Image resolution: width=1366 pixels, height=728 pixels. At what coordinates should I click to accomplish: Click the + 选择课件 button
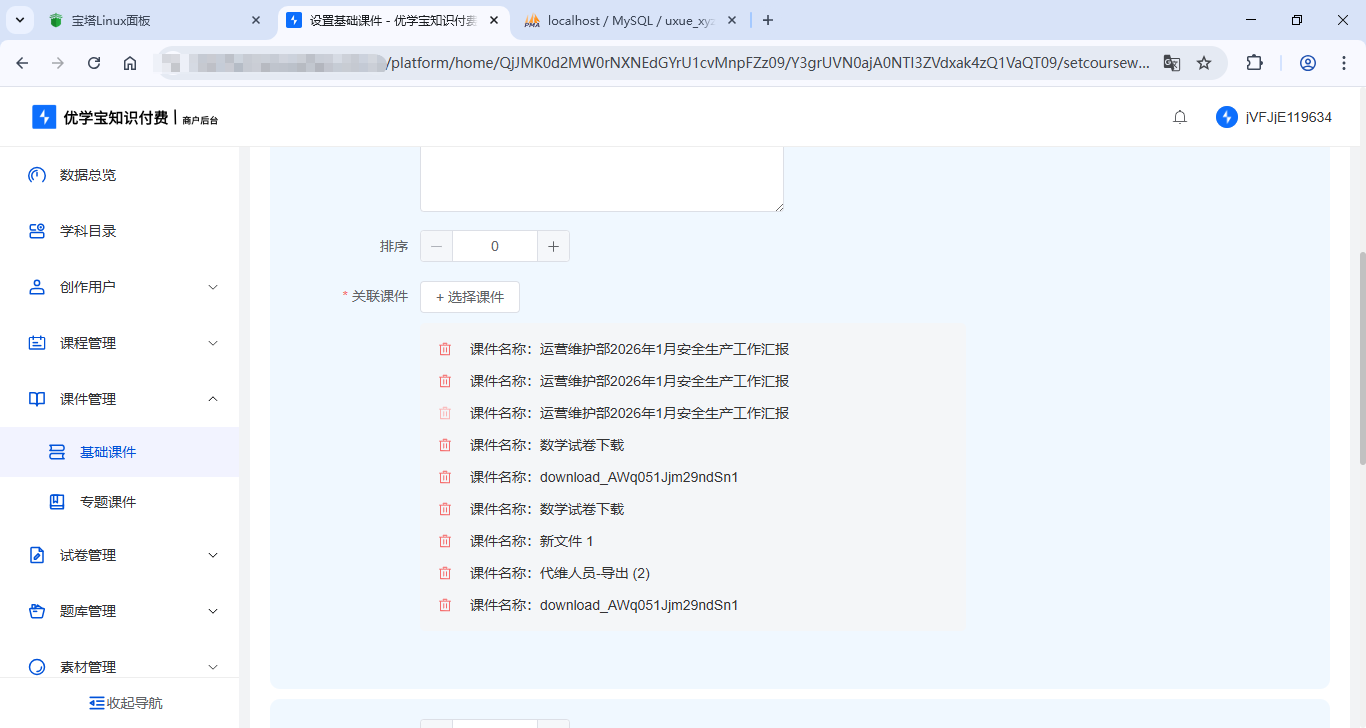click(x=470, y=297)
